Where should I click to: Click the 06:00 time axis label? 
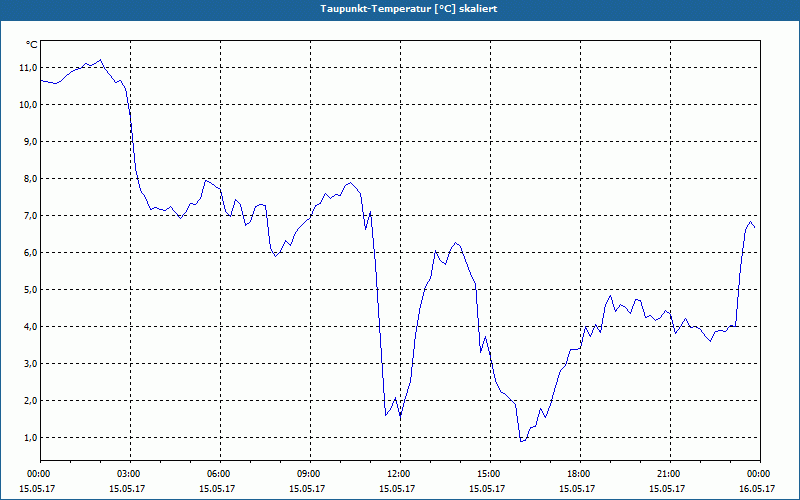point(220,474)
